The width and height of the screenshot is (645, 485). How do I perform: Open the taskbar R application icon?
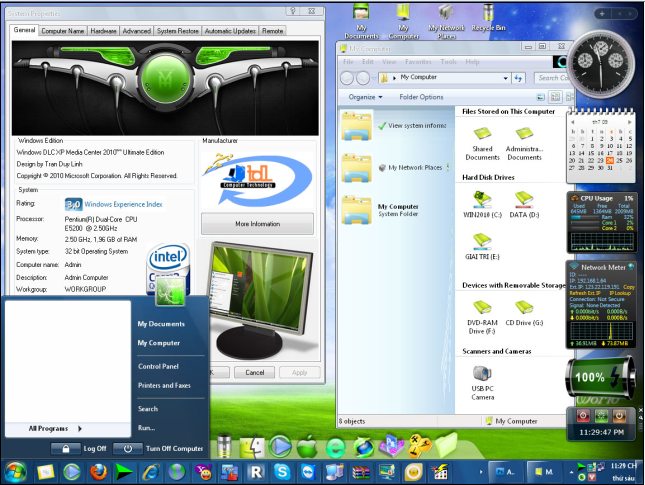point(256,472)
